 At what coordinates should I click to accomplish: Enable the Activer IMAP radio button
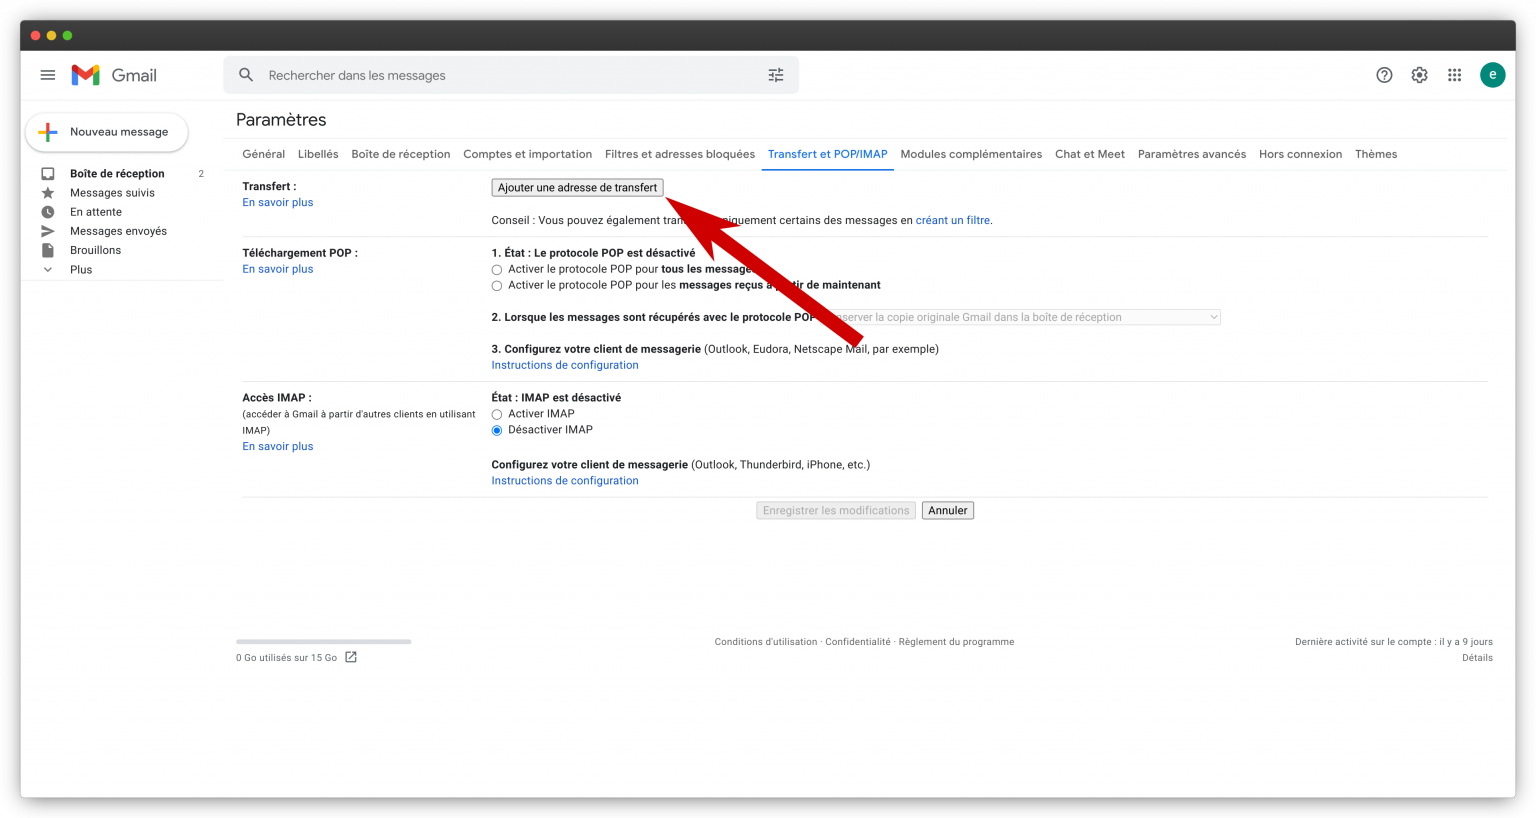497,413
